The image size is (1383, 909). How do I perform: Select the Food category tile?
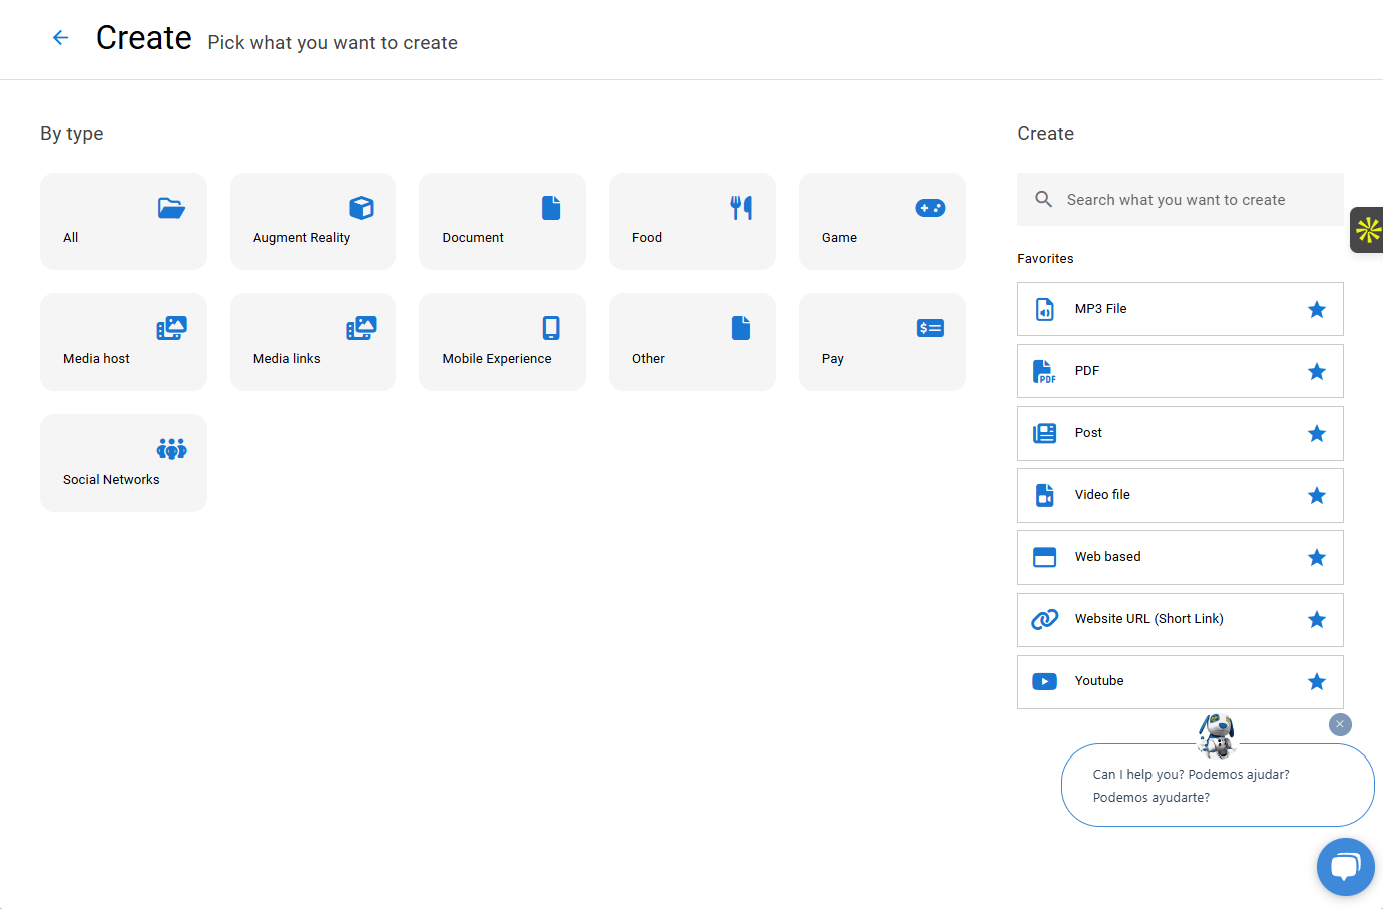tap(691, 221)
